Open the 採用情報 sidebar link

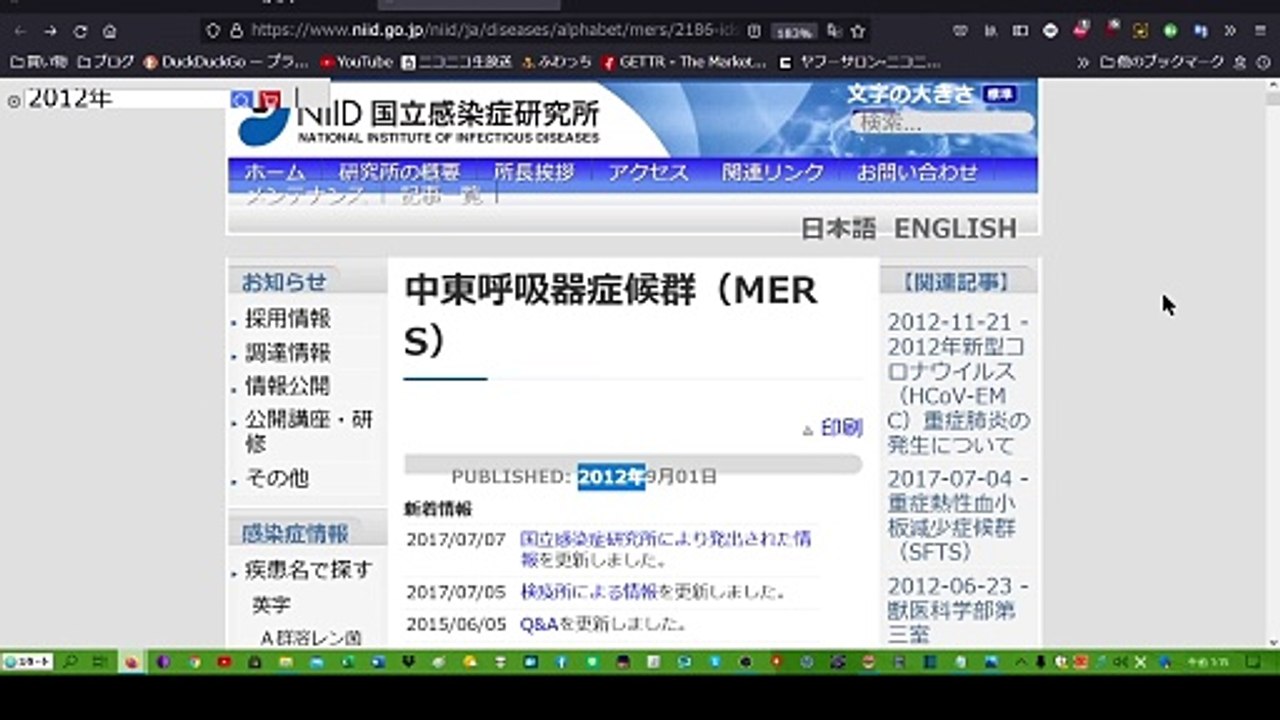point(288,319)
